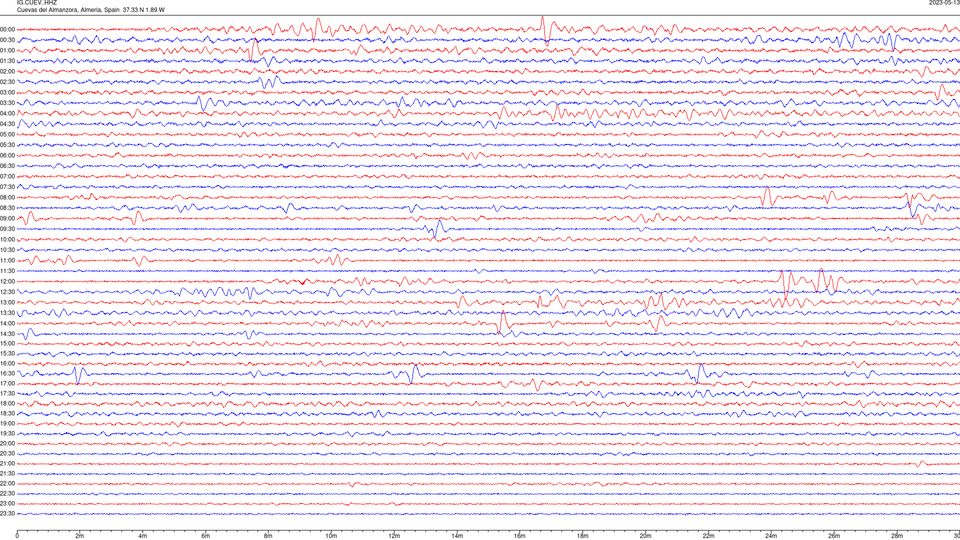Select the 23:30 trace time label

pos(7,514)
